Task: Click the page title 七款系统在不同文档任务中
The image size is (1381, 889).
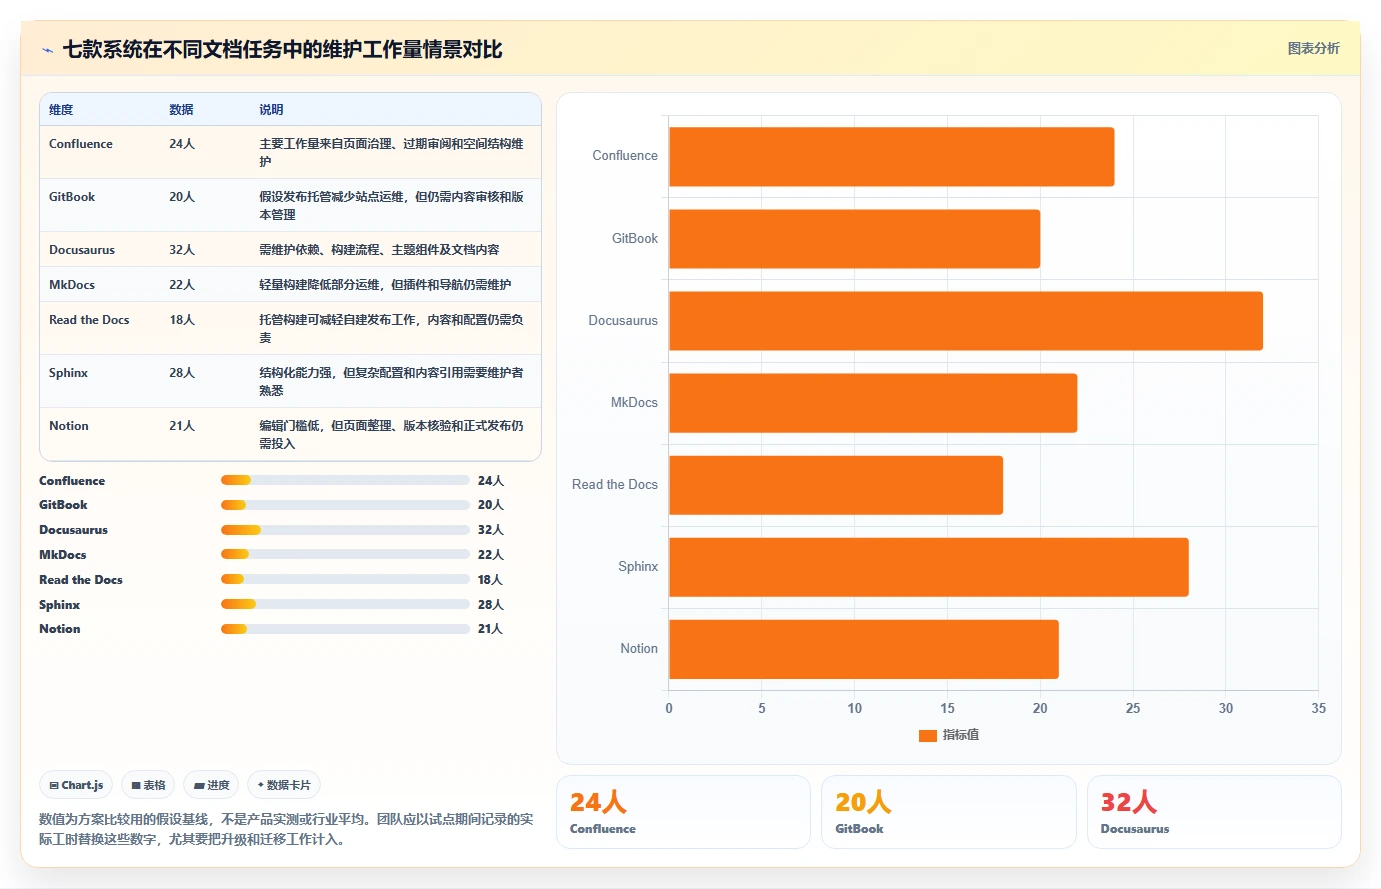Action: coord(283,49)
